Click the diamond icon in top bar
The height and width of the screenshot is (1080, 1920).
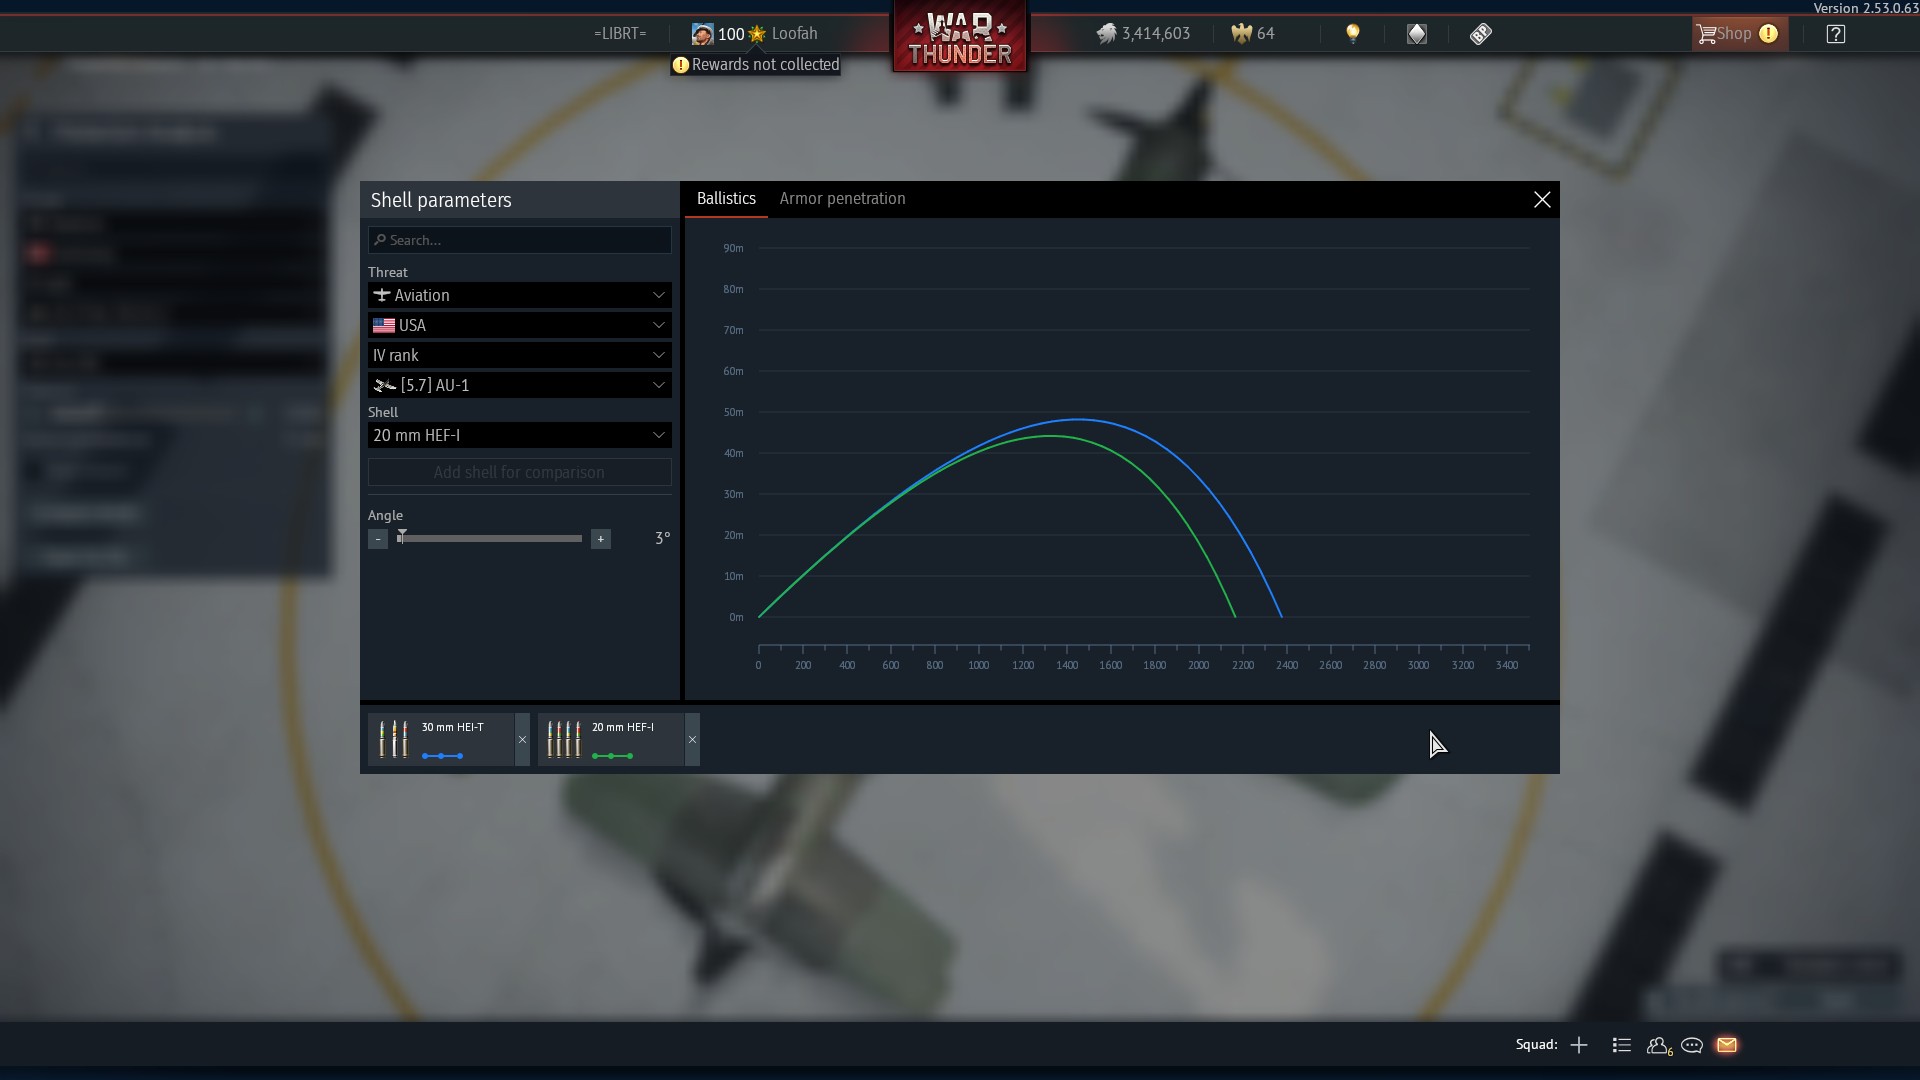(x=1417, y=34)
